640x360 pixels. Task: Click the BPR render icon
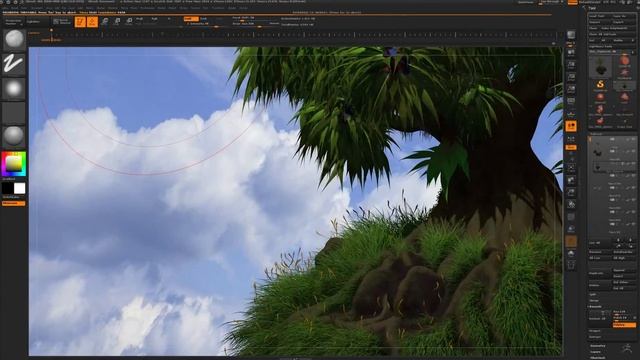pos(571,35)
